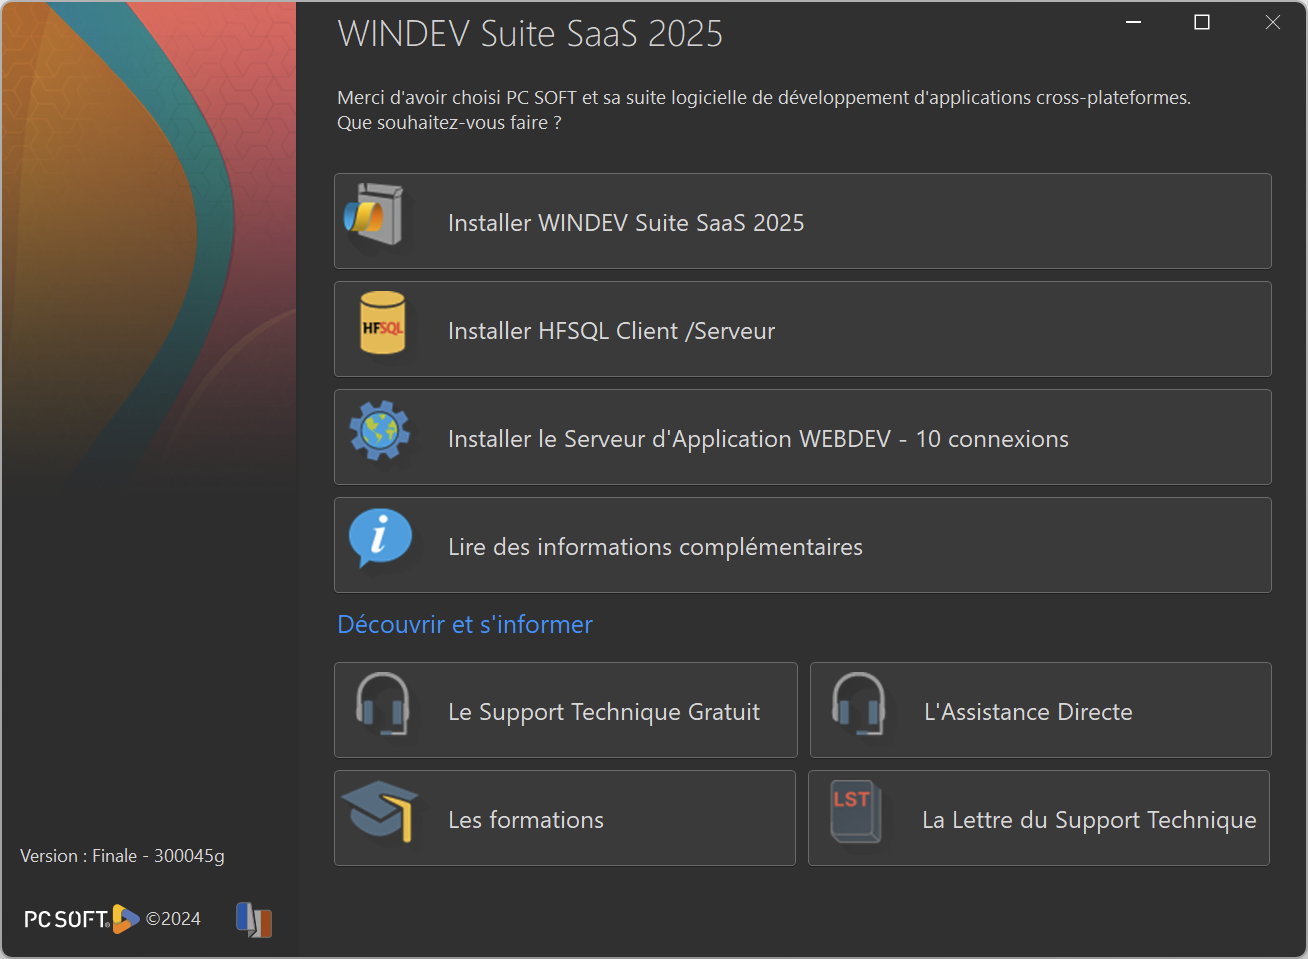Screen dimensions: 1308x959
Task: Close the WINDEV installer window
Action: pyautogui.click(x=1272, y=22)
